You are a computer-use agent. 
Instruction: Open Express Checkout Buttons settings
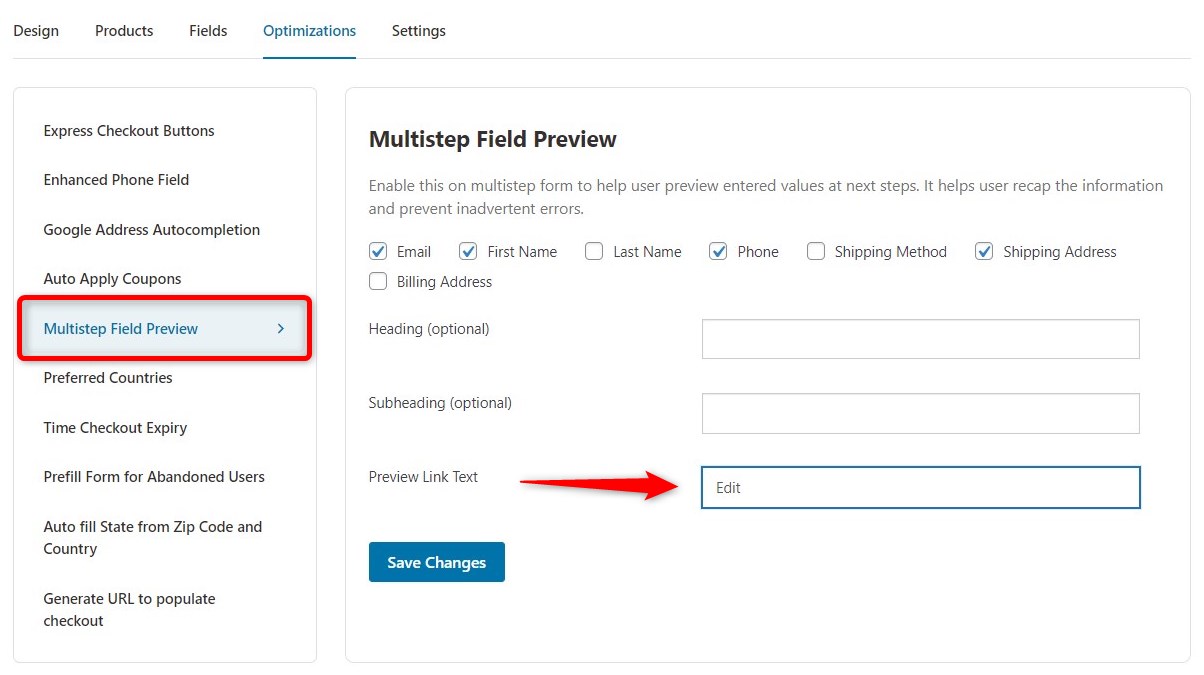pyautogui.click(x=128, y=130)
